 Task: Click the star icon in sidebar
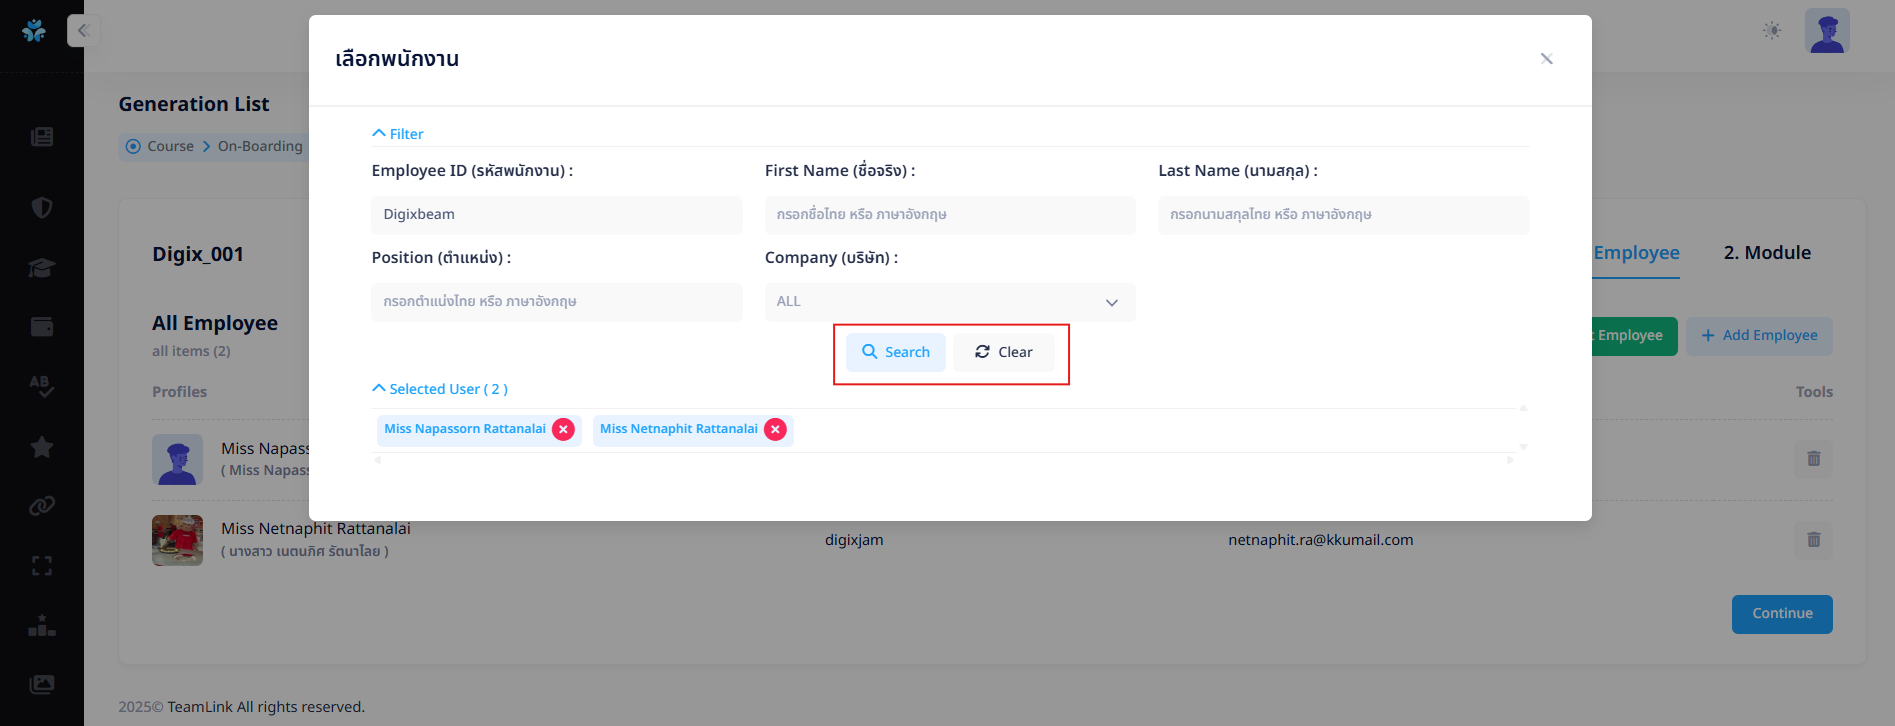tap(42, 447)
